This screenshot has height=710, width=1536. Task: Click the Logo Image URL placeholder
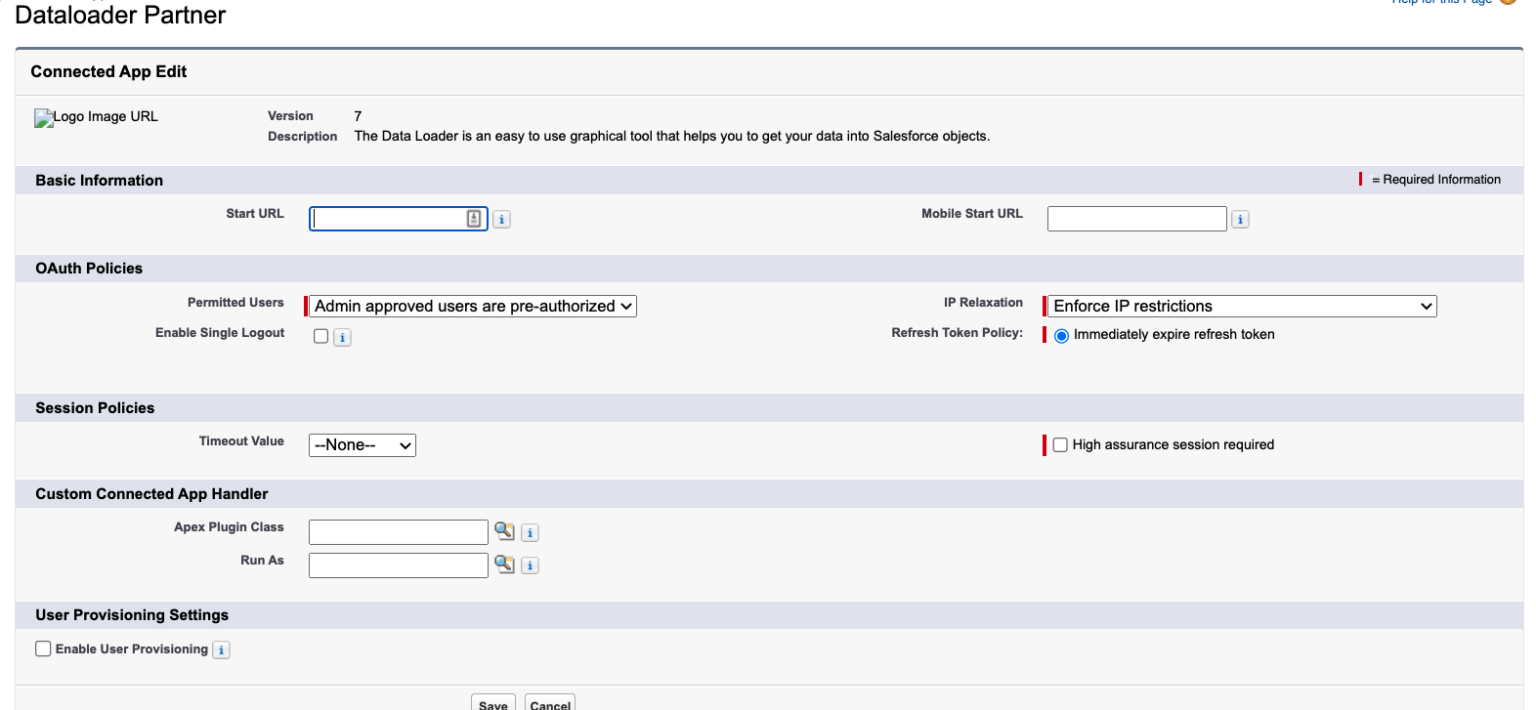(95, 117)
